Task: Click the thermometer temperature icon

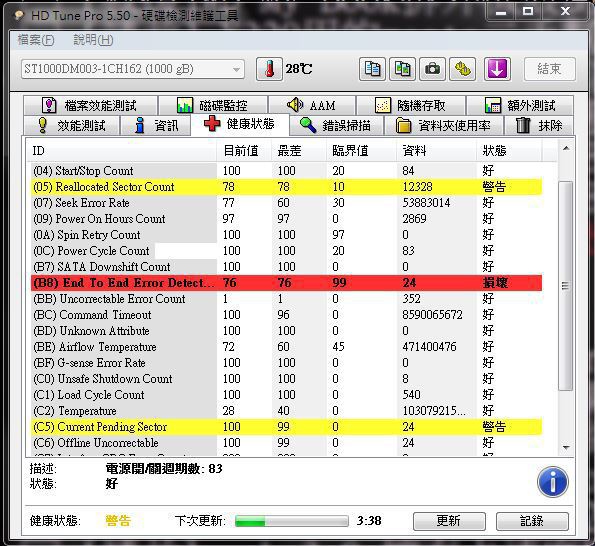Action: point(269,69)
